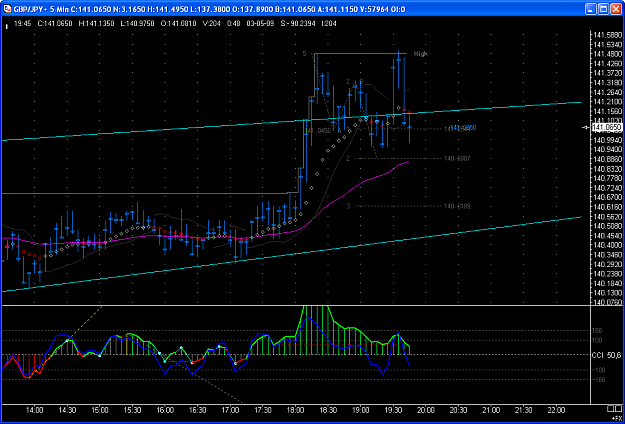This screenshot has height=424, width=625.
Task: Maximize the GBP/JPY chart window
Action: (x=603, y=9)
